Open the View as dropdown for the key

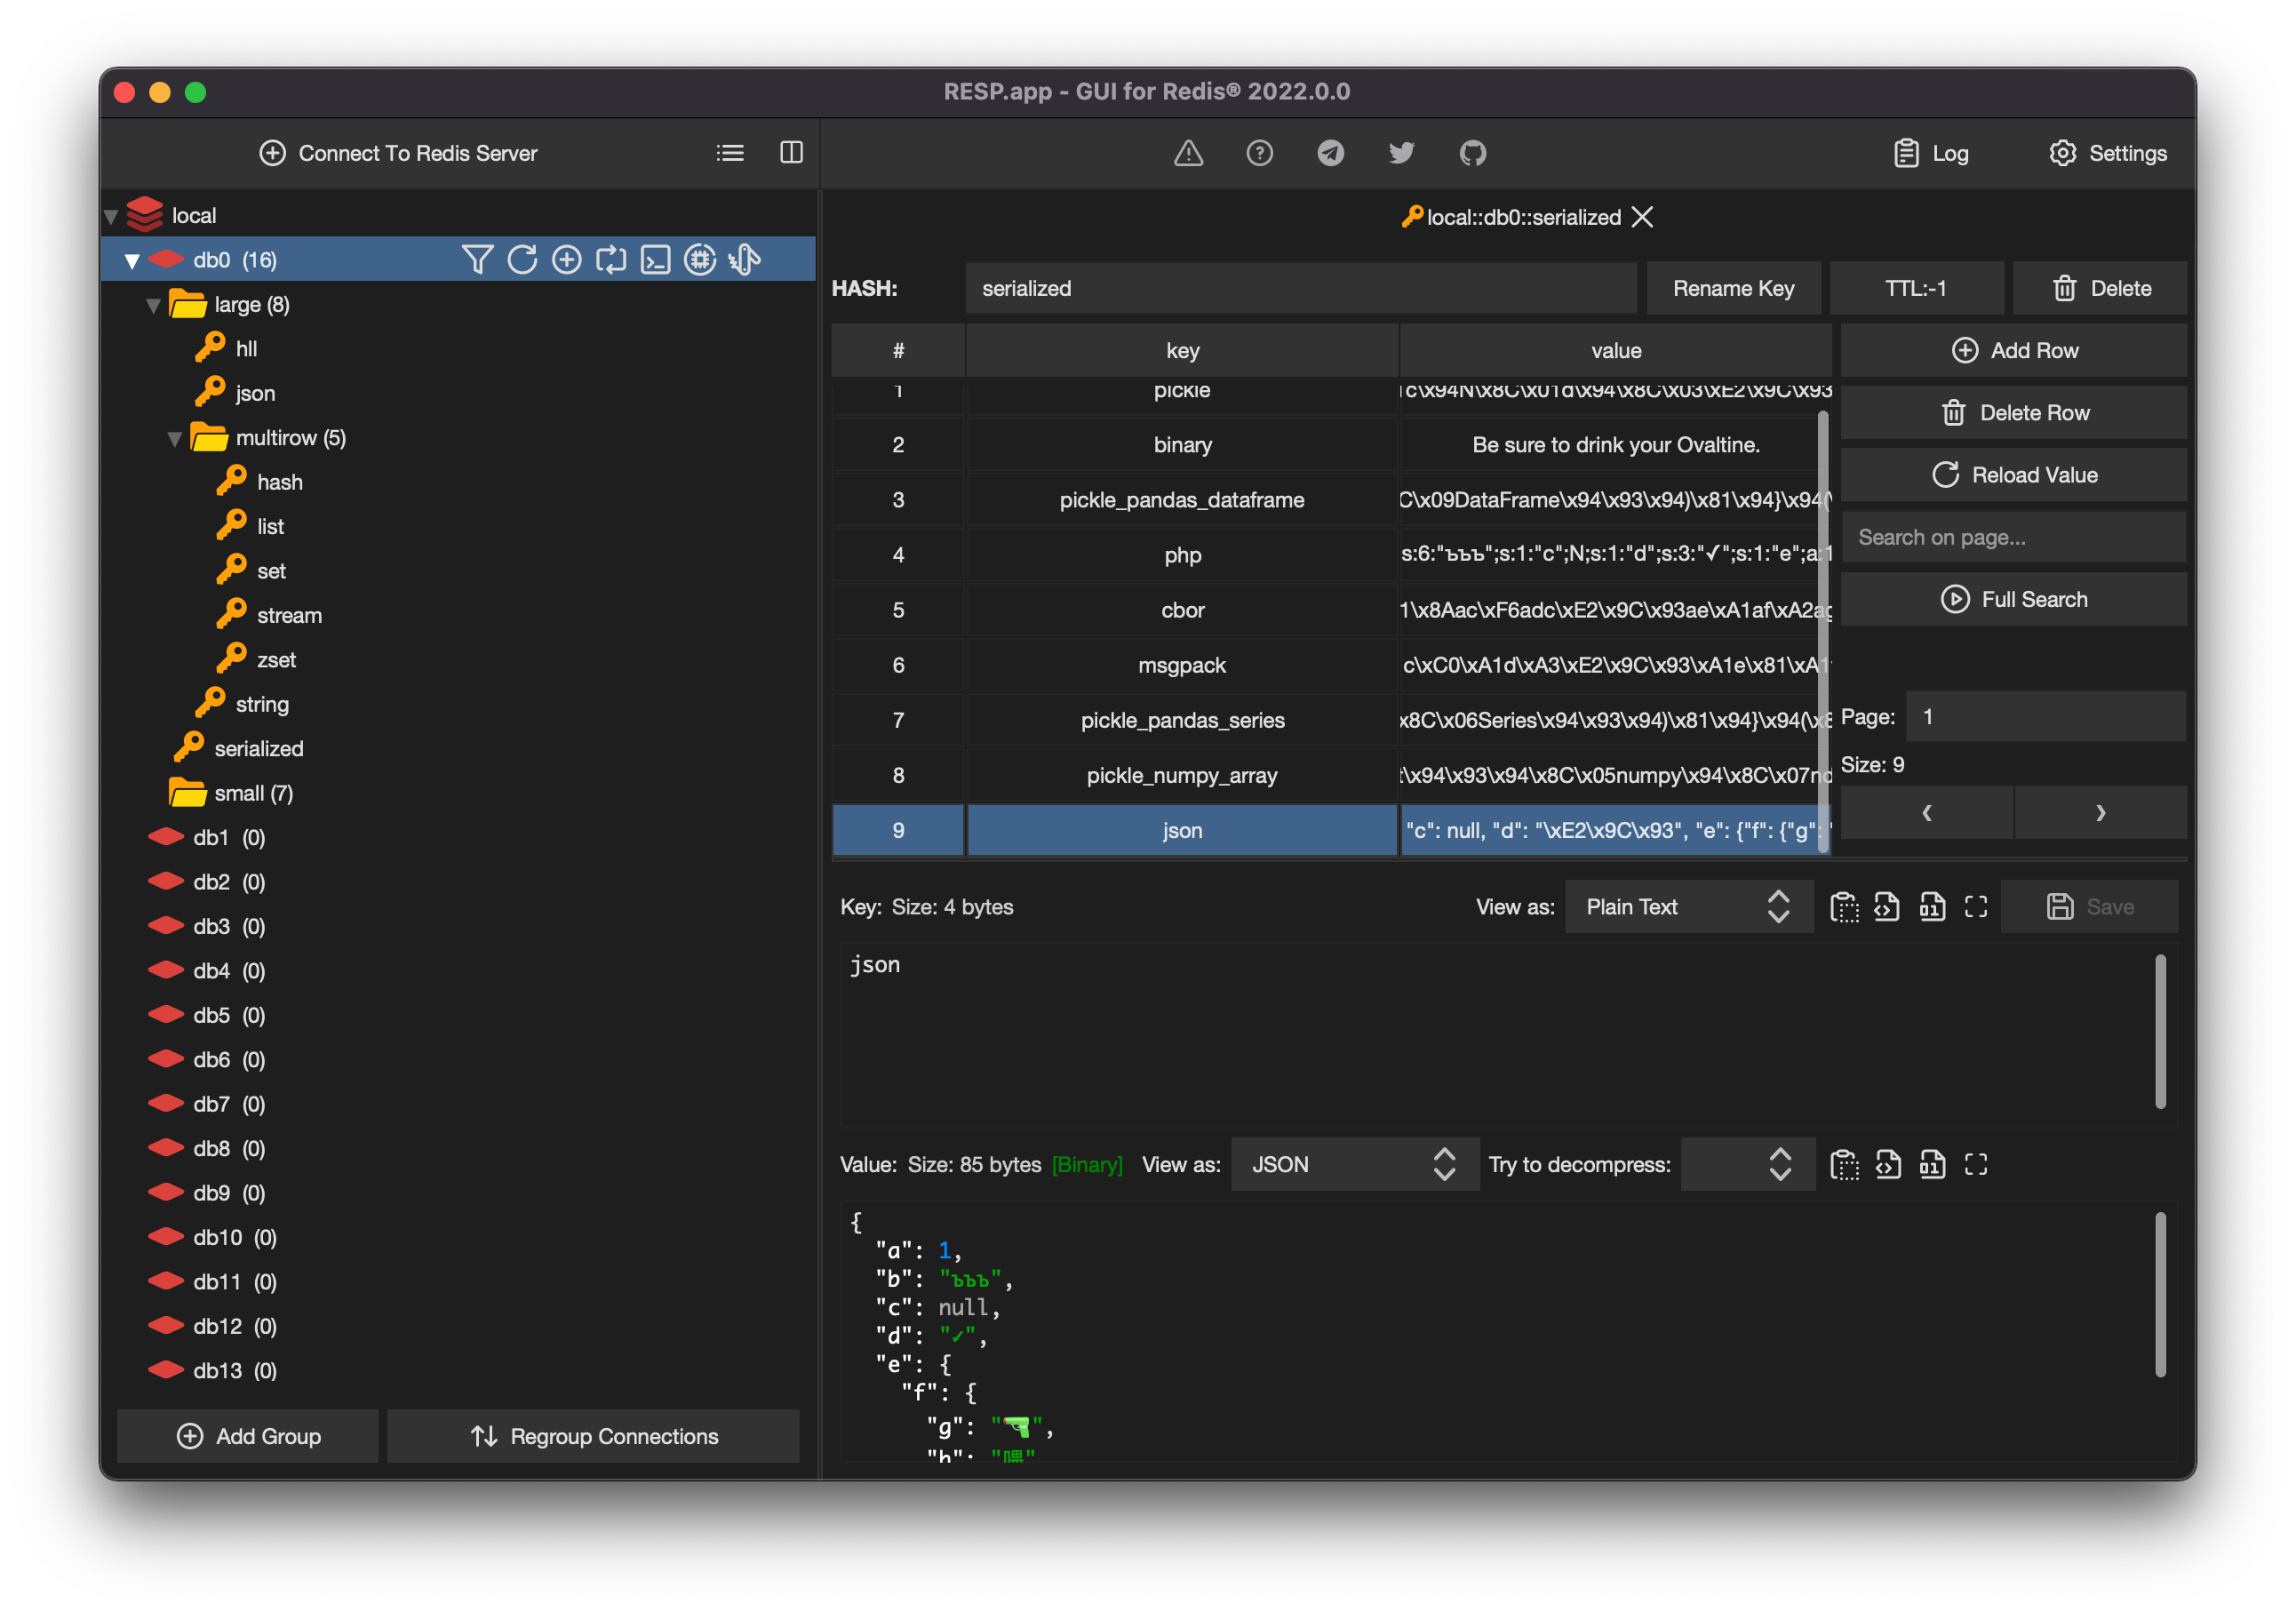[x=1688, y=906]
